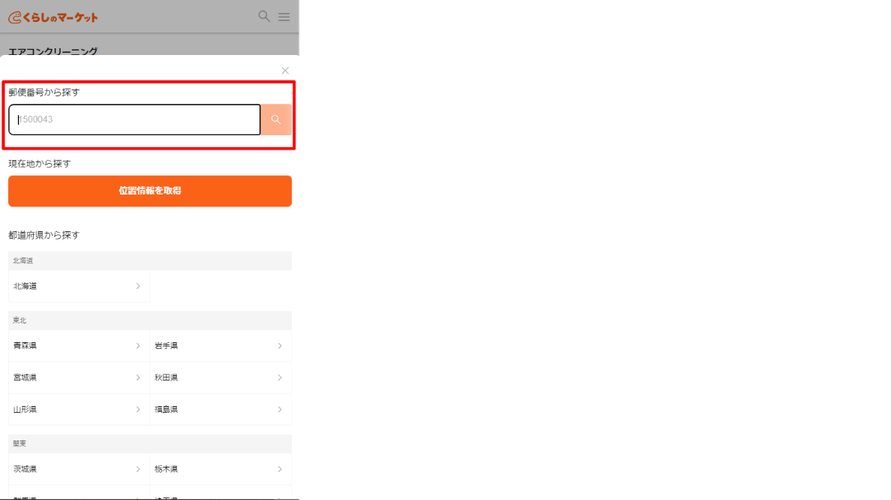Open the hamburger menu icon
This screenshot has height=500, width=891.
coord(284,17)
